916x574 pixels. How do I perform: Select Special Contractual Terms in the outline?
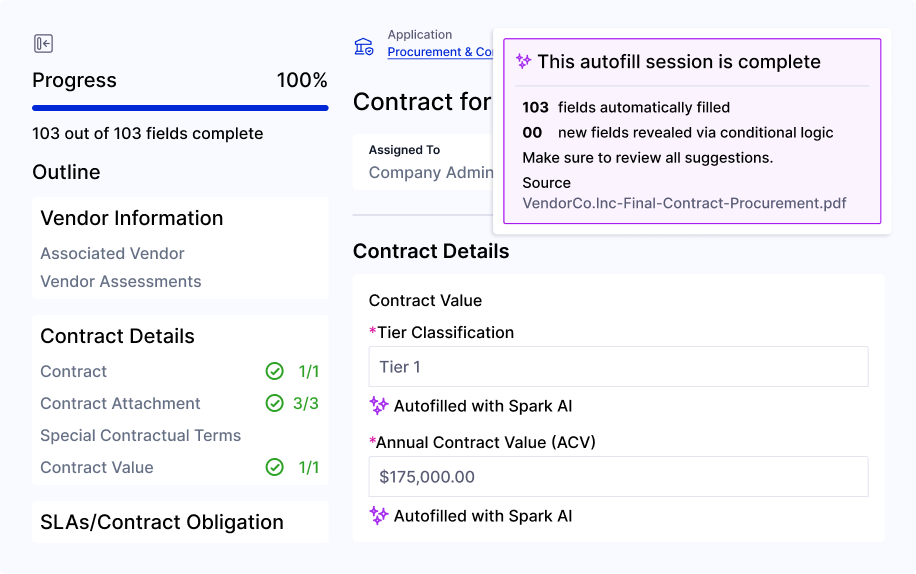140,436
